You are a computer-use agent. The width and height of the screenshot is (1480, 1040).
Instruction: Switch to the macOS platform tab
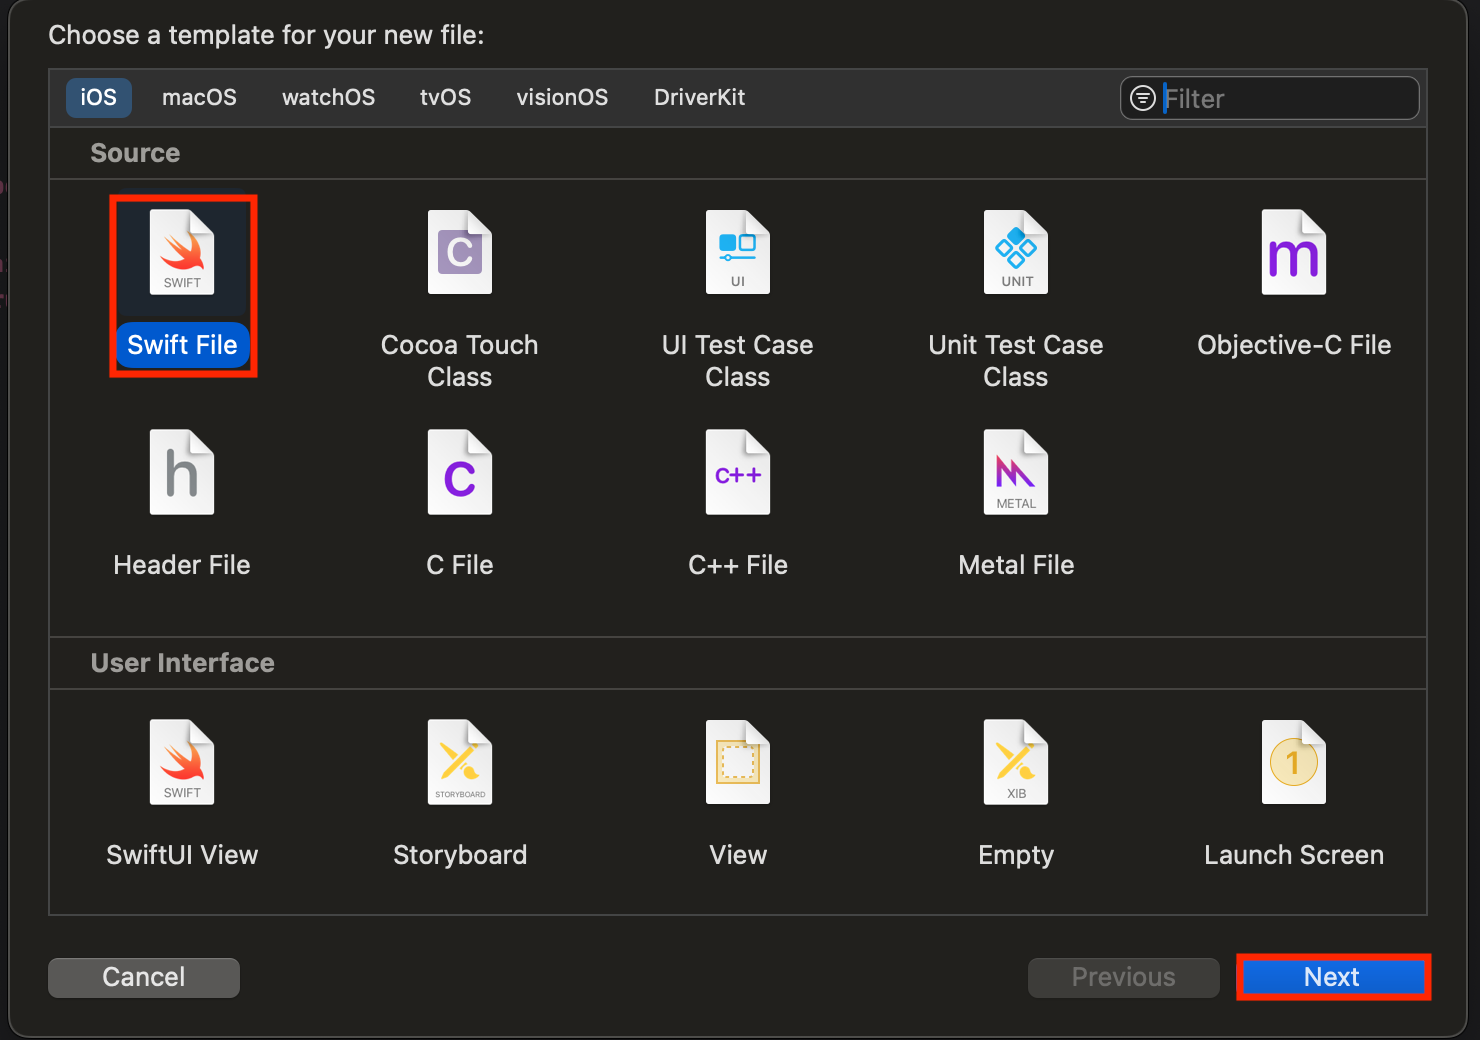[x=199, y=98]
